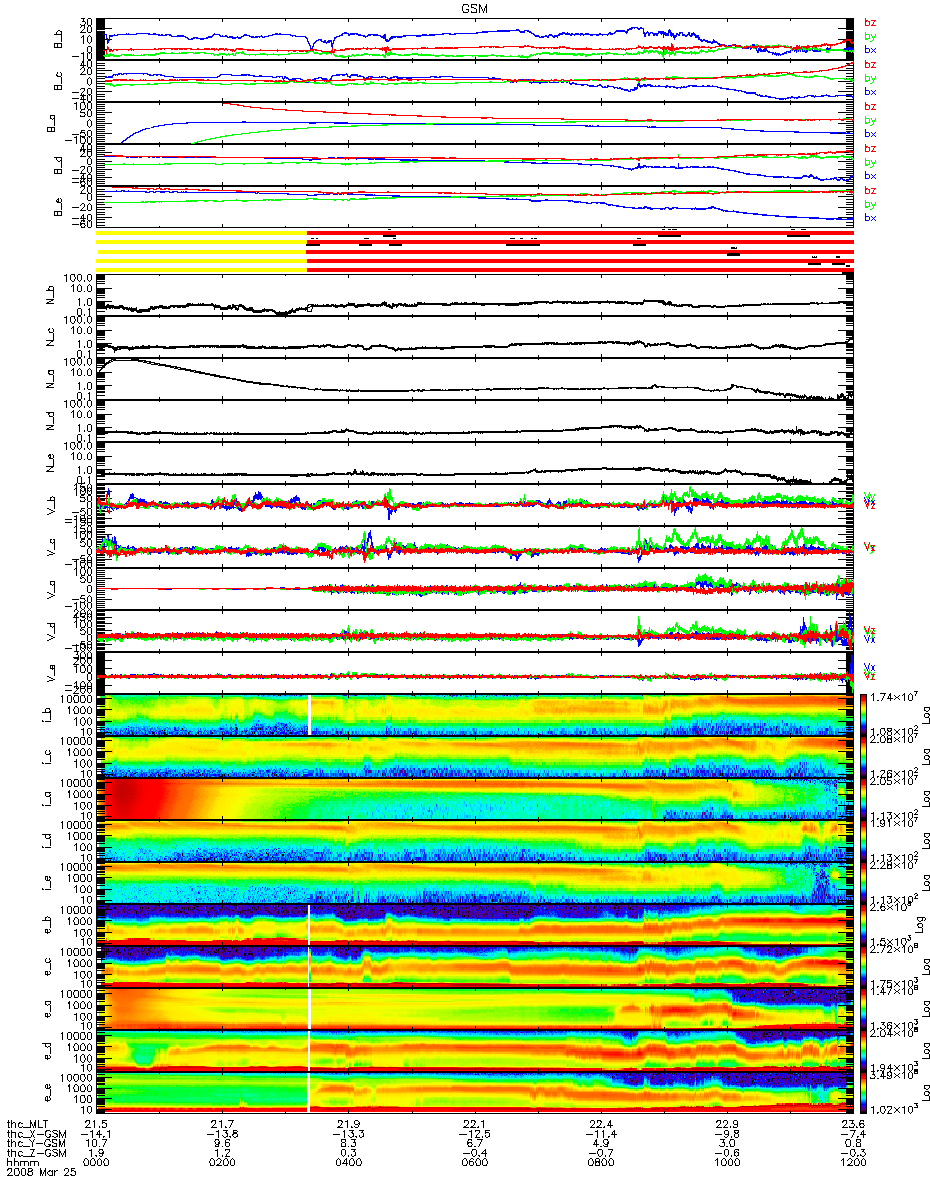Click the red B_a spectrogram flux peak
This screenshot has height=1200, width=930.
(x=130, y=798)
